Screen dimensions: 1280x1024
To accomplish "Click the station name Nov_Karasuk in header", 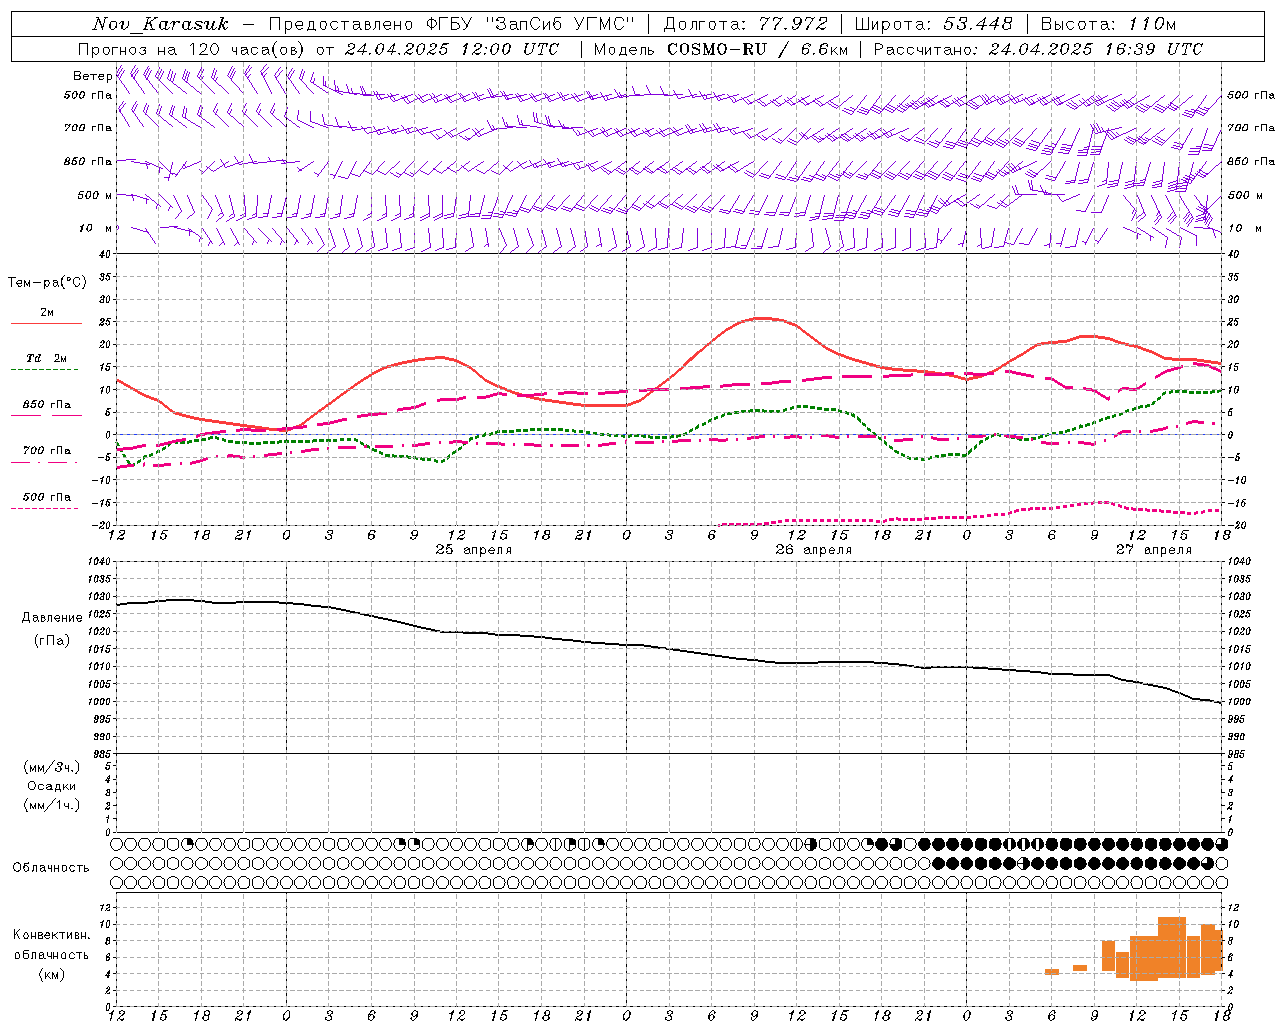I will pyautogui.click(x=160, y=24).
